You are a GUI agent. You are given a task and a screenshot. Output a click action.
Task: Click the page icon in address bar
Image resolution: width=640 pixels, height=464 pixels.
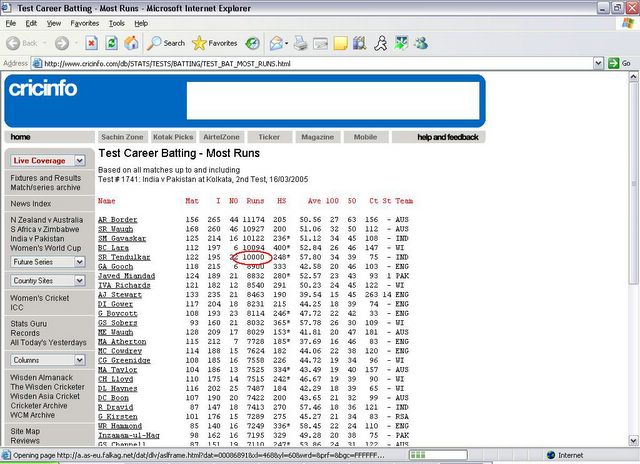coord(37,63)
